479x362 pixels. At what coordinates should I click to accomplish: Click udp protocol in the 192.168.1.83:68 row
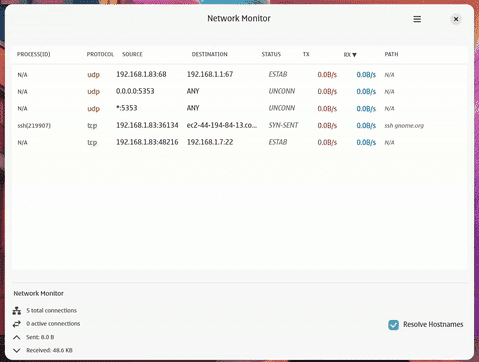[x=94, y=75]
